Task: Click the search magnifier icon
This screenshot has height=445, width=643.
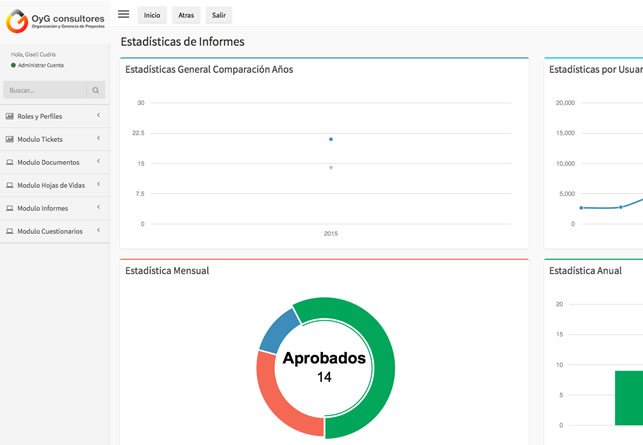Action: point(95,90)
